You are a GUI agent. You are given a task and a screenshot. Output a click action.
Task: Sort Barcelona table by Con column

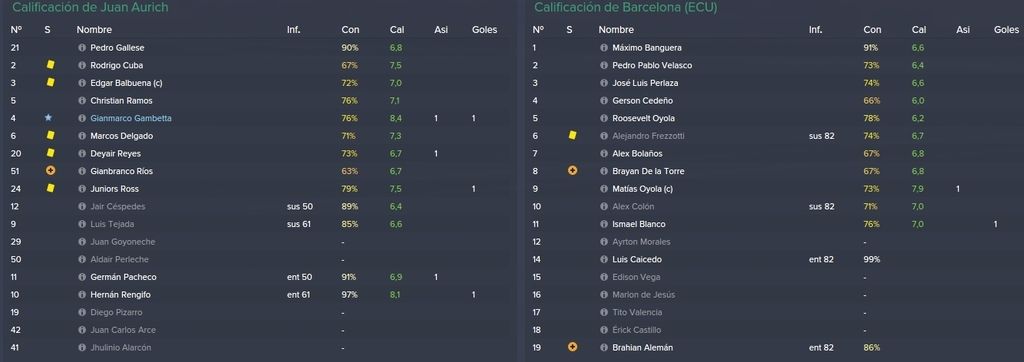872,29
